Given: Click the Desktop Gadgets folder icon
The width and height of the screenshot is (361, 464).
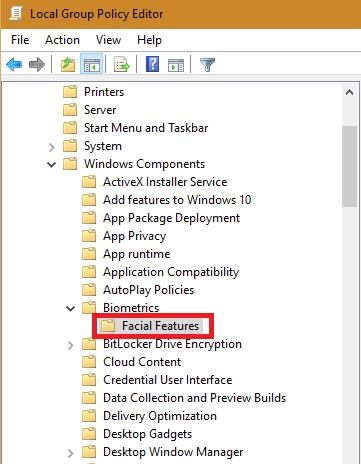Looking at the screenshot, I should [89, 434].
